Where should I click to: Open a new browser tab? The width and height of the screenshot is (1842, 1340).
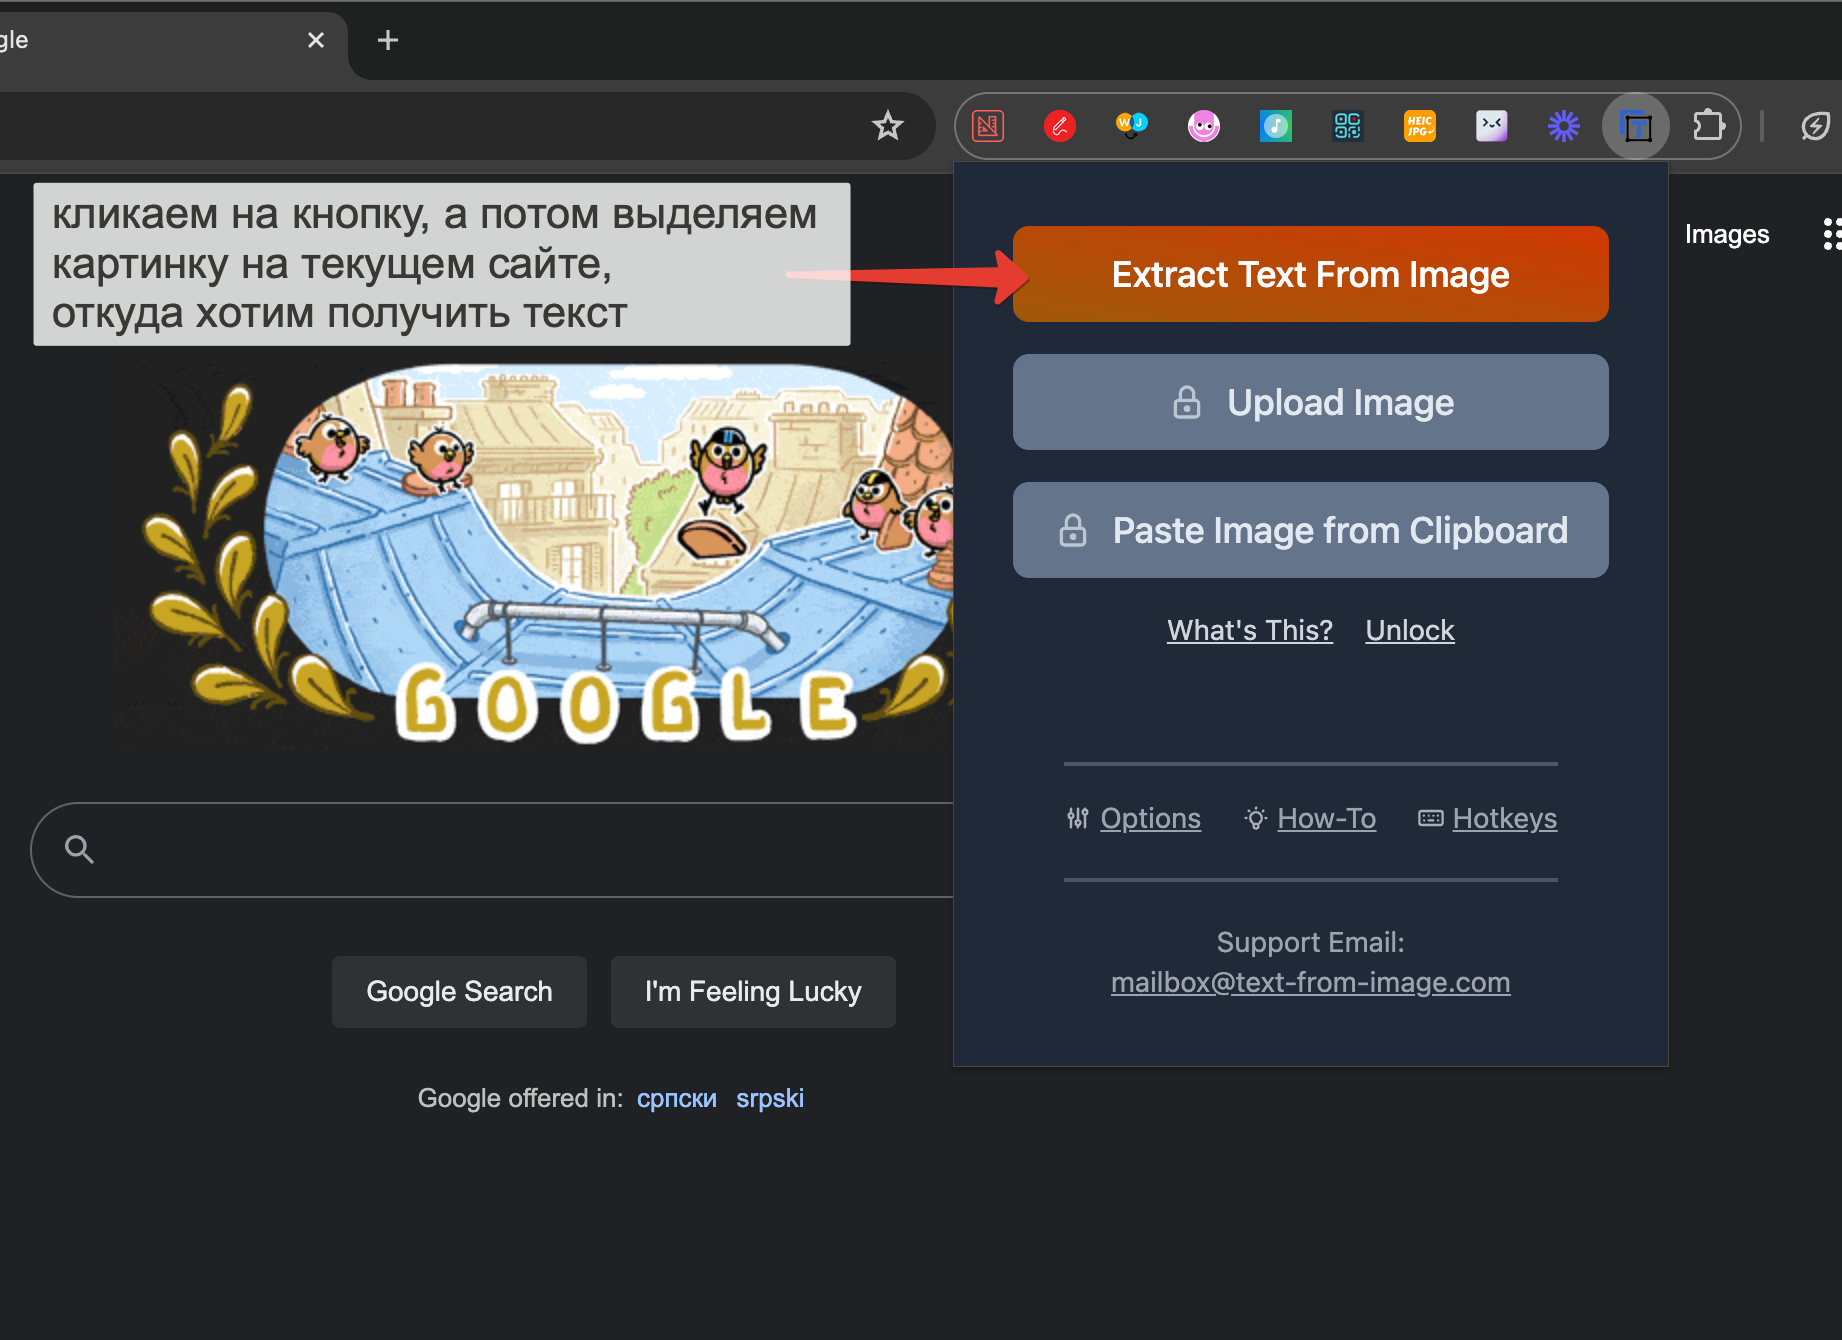click(x=387, y=40)
